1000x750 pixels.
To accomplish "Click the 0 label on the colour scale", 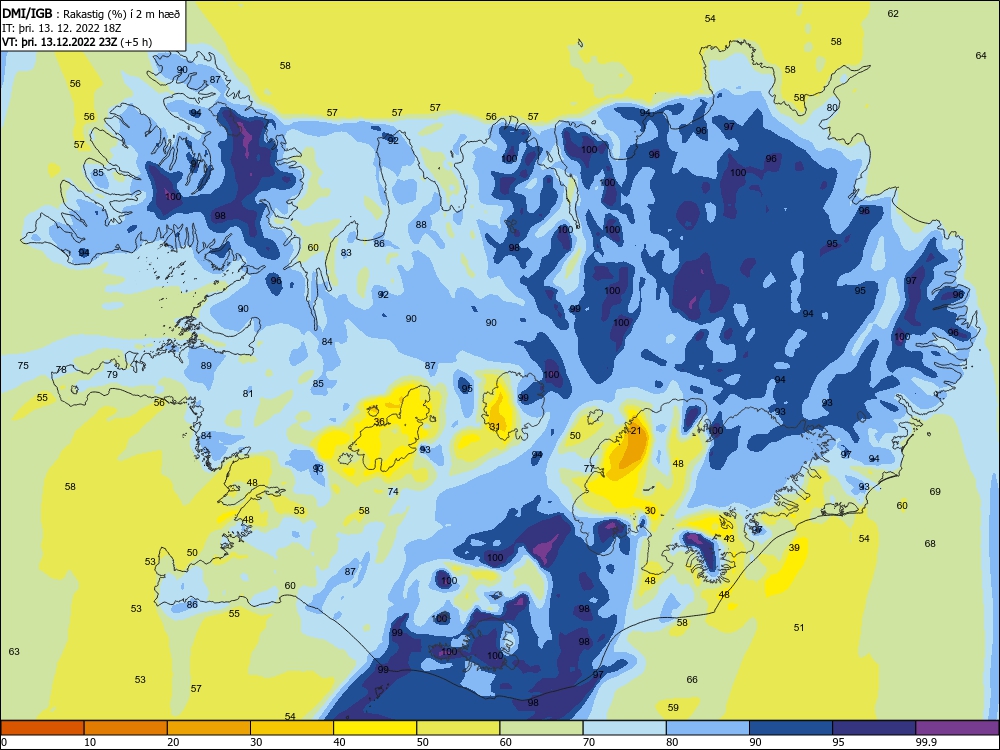I will pyautogui.click(x=4, y=742).
